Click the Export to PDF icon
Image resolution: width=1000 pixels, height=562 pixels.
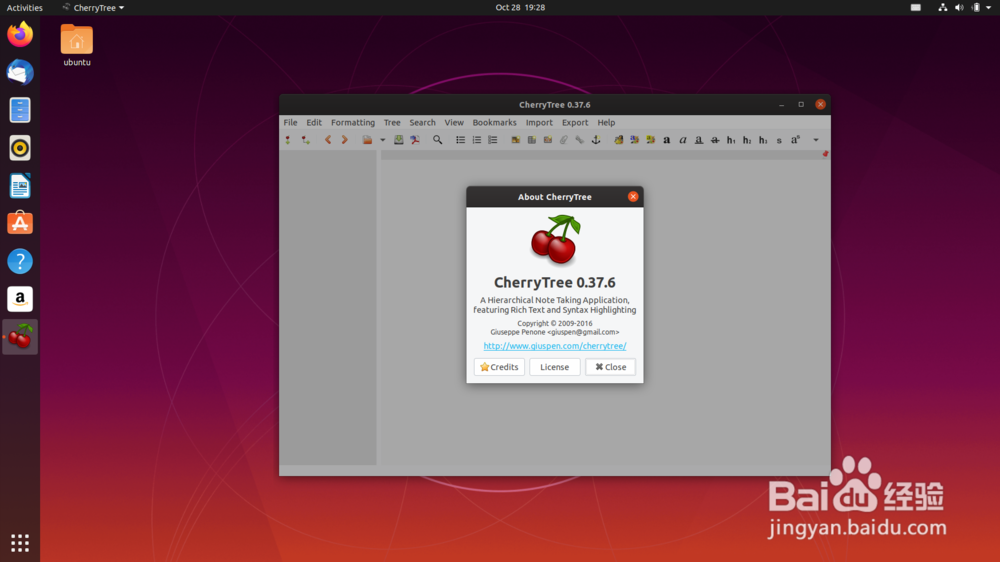click(415, 140)
